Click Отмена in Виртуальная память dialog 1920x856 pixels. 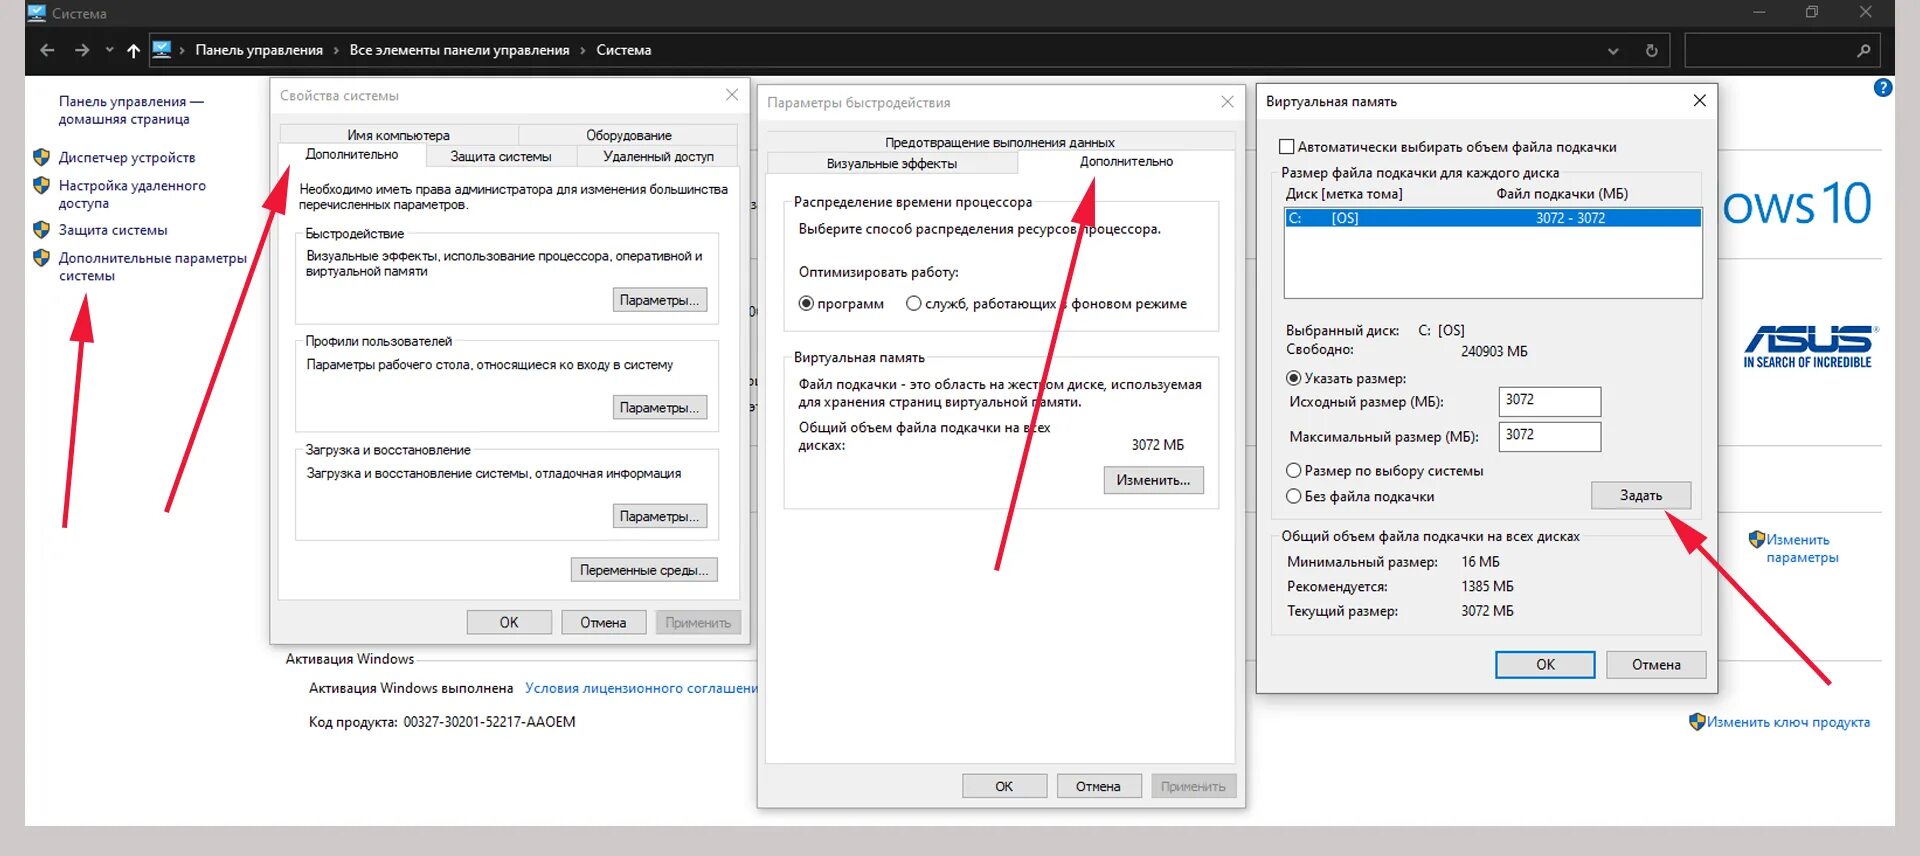pyautogui.click(x=1656, y=664)
